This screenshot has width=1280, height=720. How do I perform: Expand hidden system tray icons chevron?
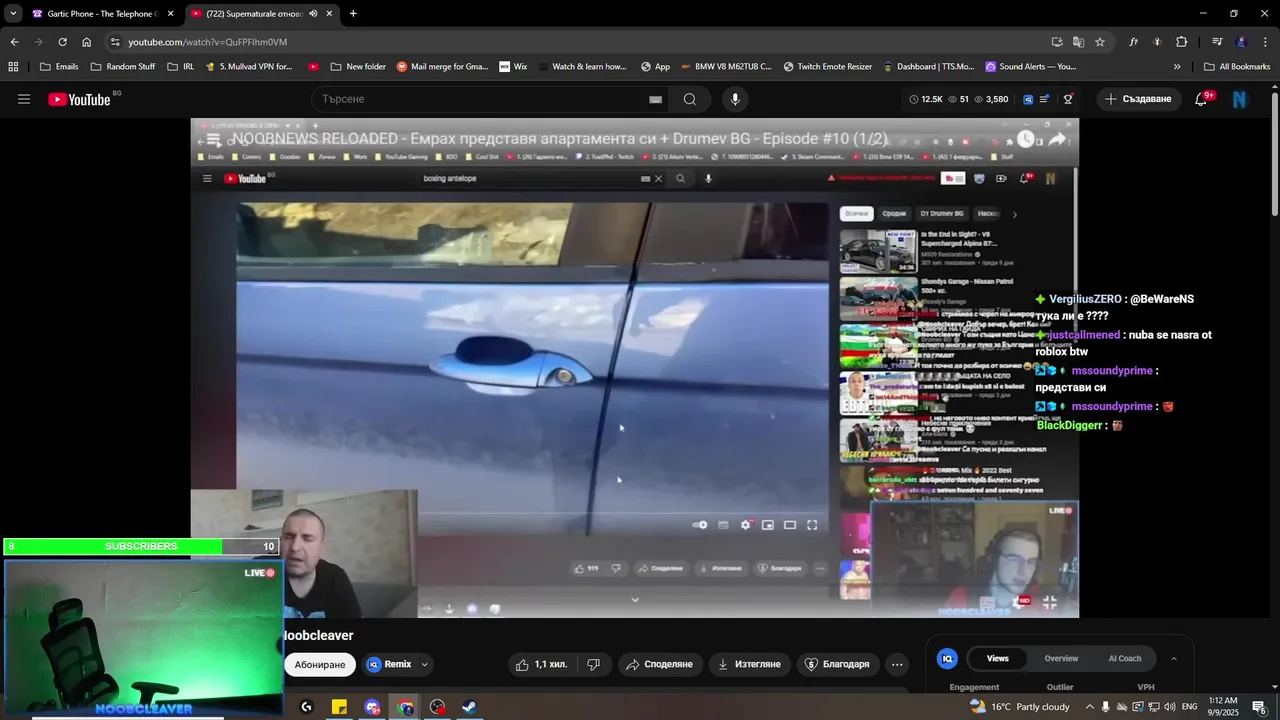[x=1089, y=707]
